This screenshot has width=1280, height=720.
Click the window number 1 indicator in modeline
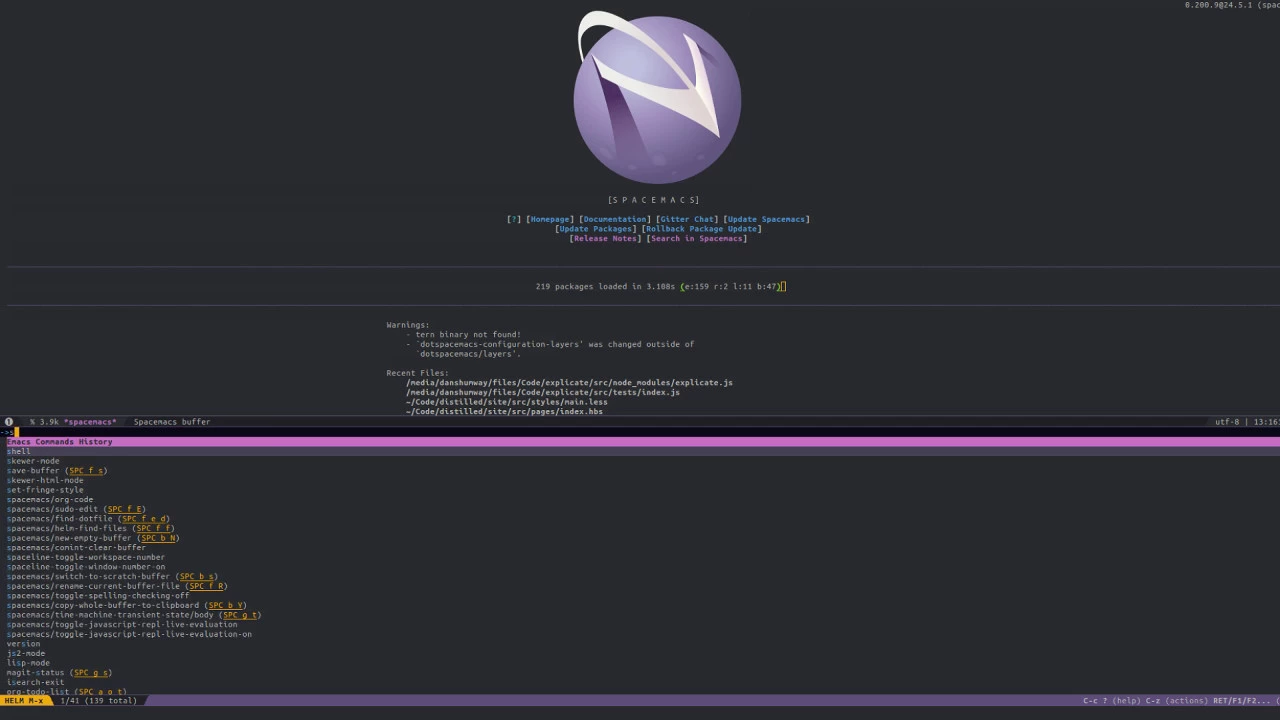[9, 422]
